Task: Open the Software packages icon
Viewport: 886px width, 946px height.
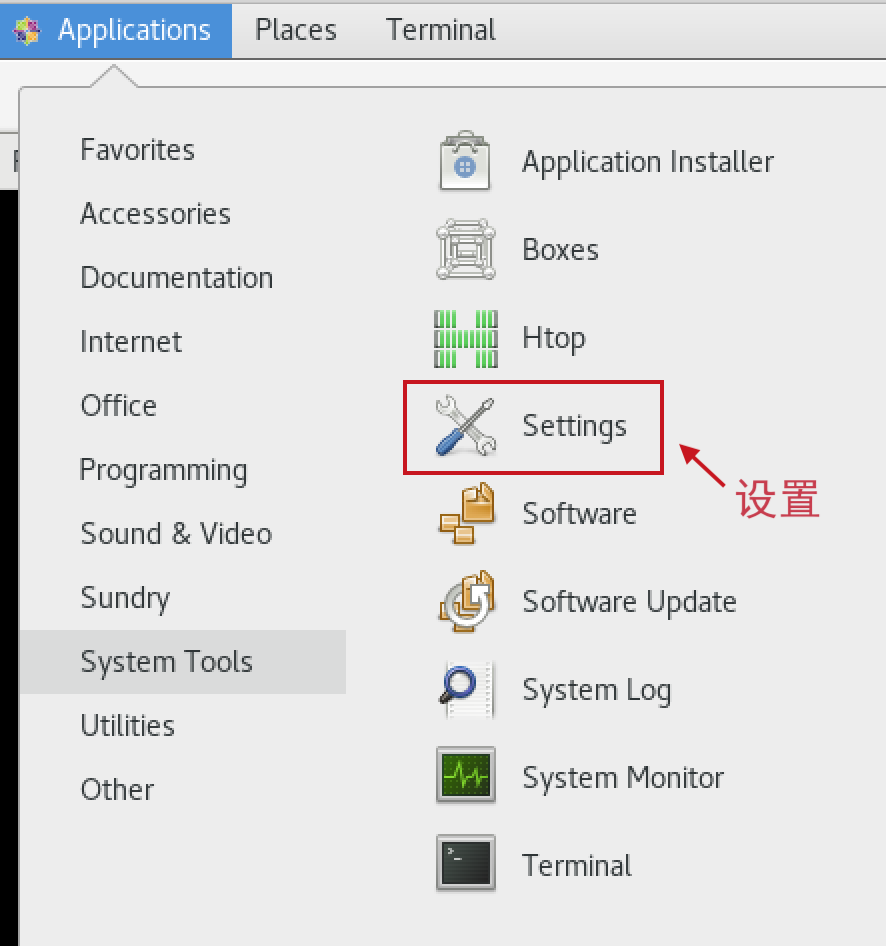Action: pyautogui.click(x=465, y=514)
